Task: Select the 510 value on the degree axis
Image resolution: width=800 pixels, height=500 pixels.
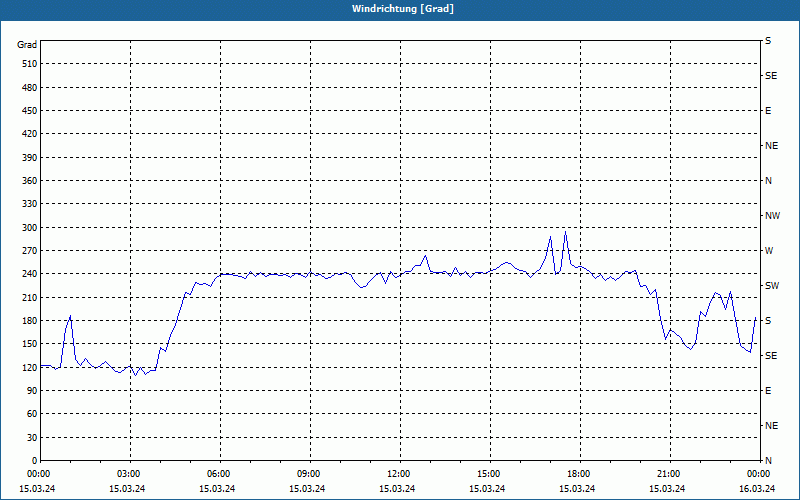Action: tap(30, 64)
